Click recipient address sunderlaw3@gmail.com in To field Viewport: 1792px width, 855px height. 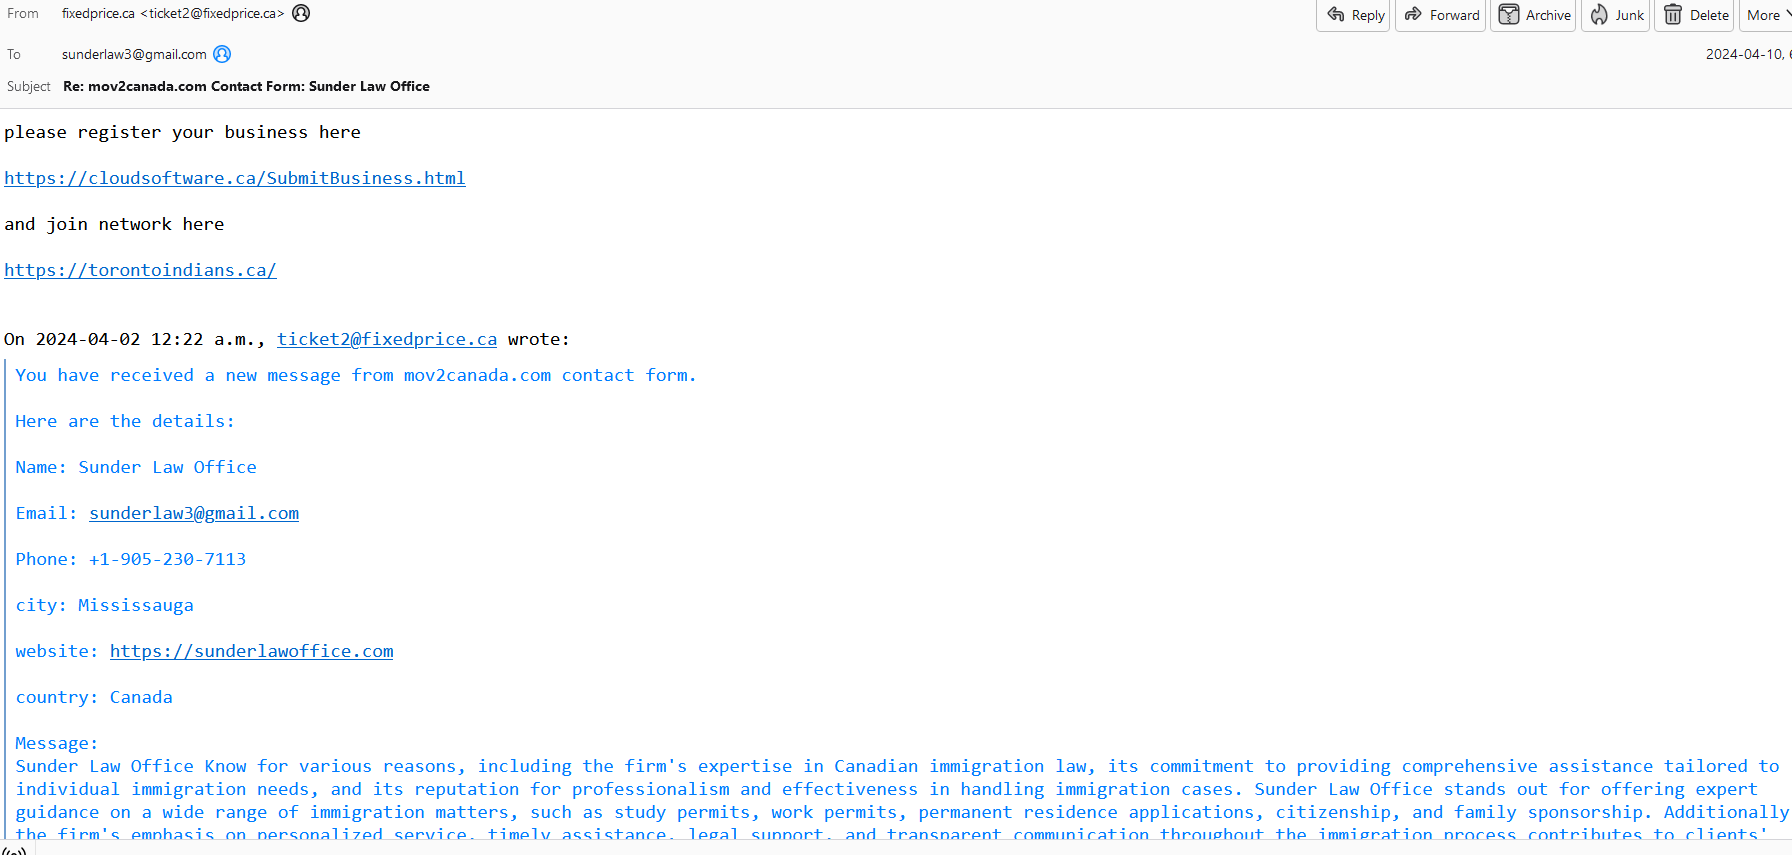134,54
